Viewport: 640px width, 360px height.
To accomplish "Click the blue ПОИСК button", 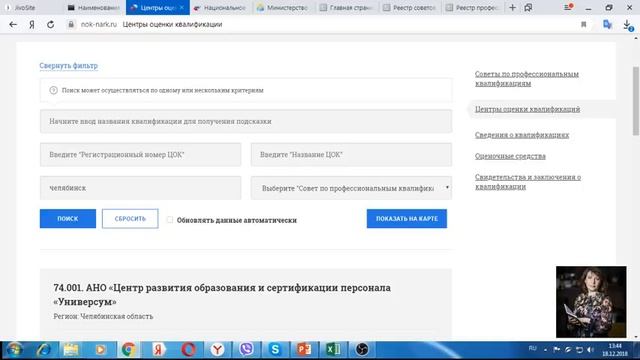I will pos(68,219).
